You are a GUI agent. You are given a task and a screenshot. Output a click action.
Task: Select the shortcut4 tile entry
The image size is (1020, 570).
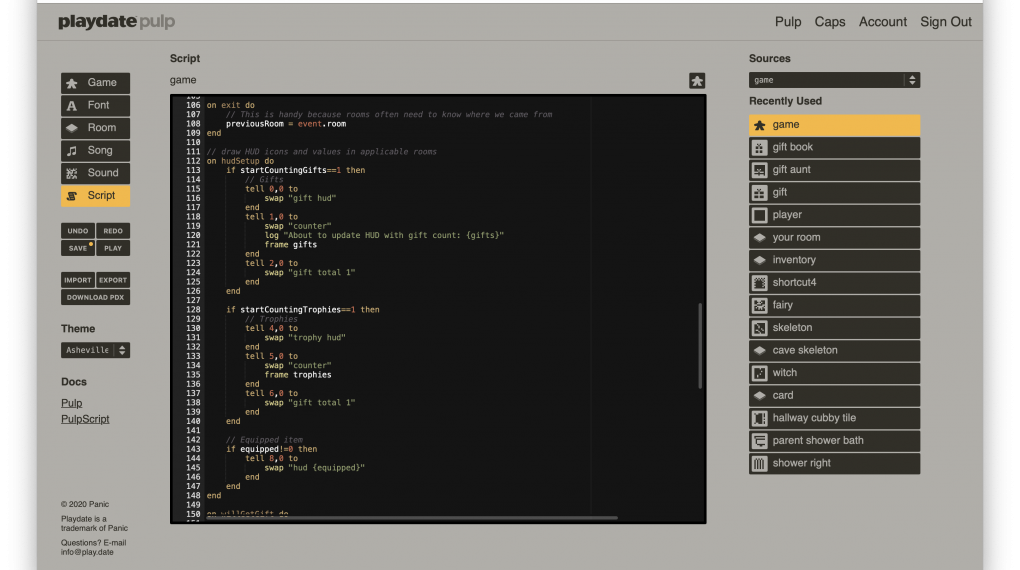click(834, 283)
